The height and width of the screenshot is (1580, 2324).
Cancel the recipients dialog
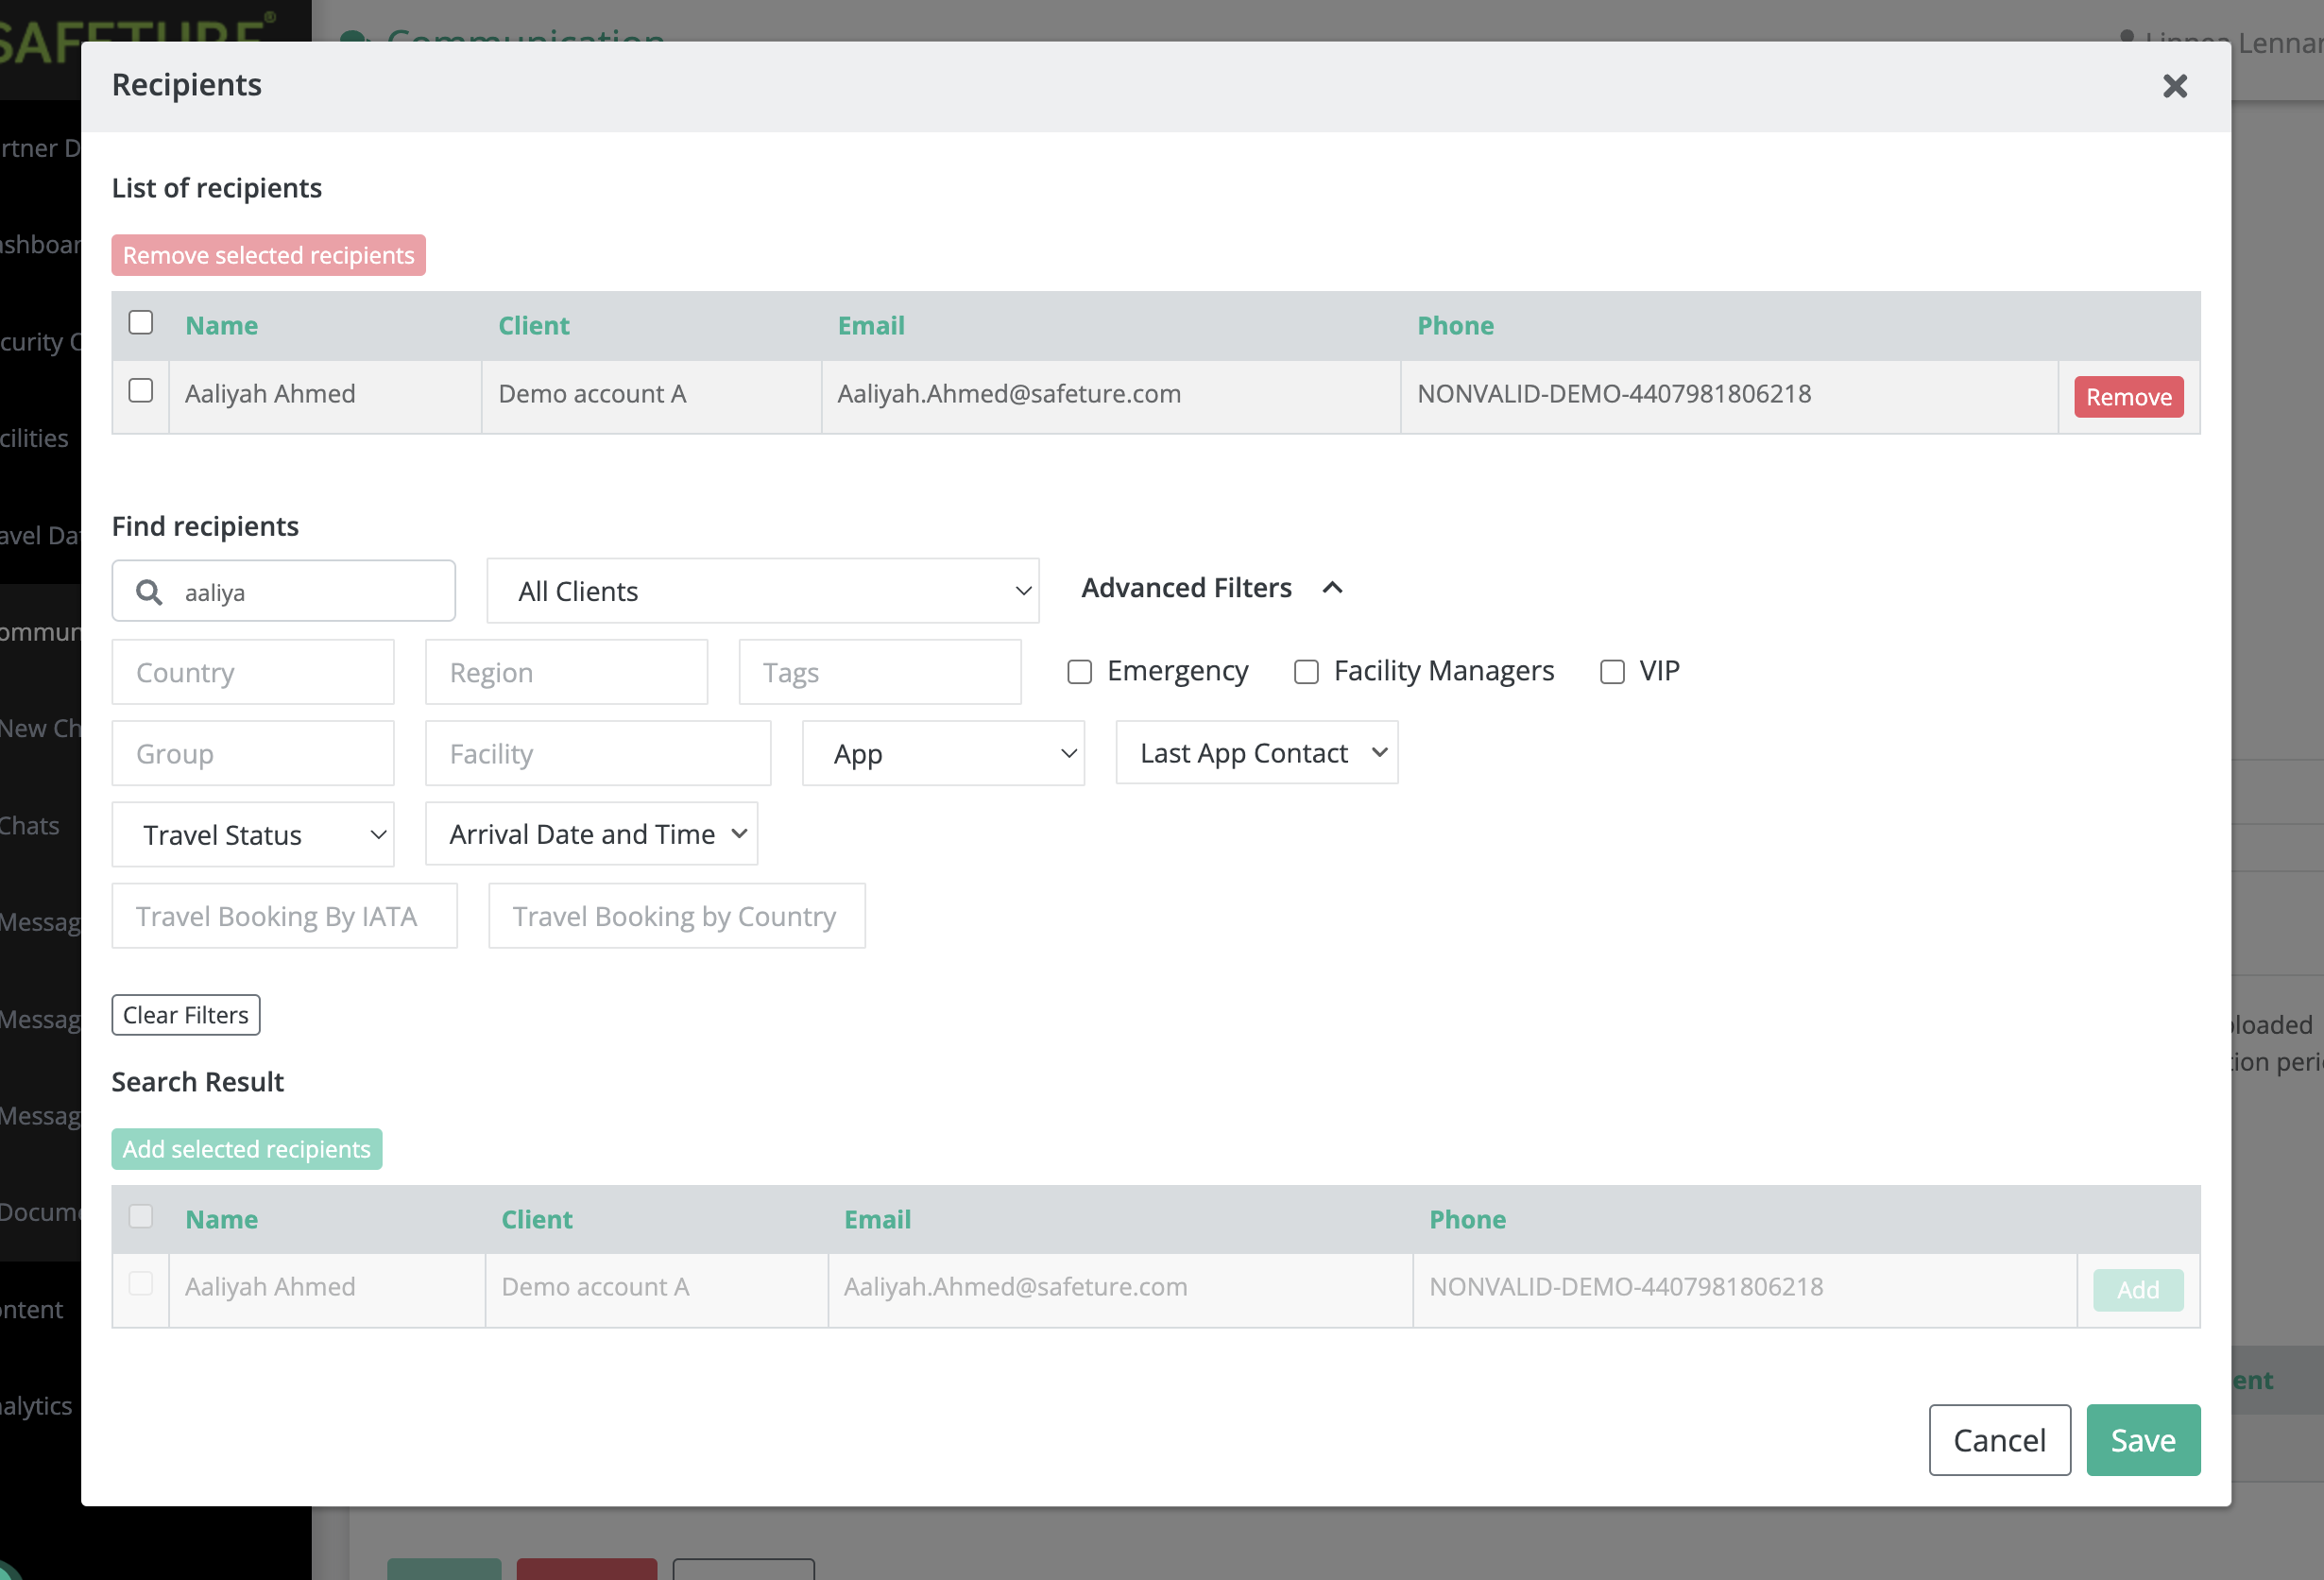1998,1440
